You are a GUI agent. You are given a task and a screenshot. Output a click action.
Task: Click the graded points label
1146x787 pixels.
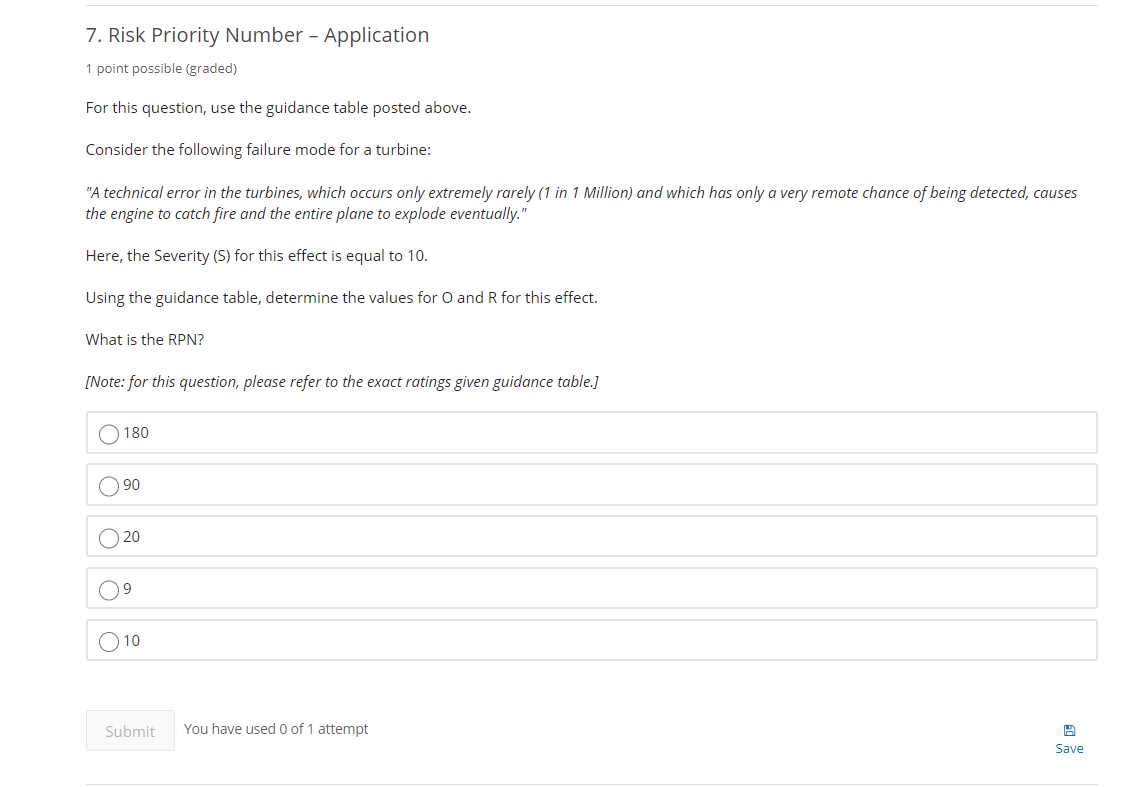click(161, 68)
